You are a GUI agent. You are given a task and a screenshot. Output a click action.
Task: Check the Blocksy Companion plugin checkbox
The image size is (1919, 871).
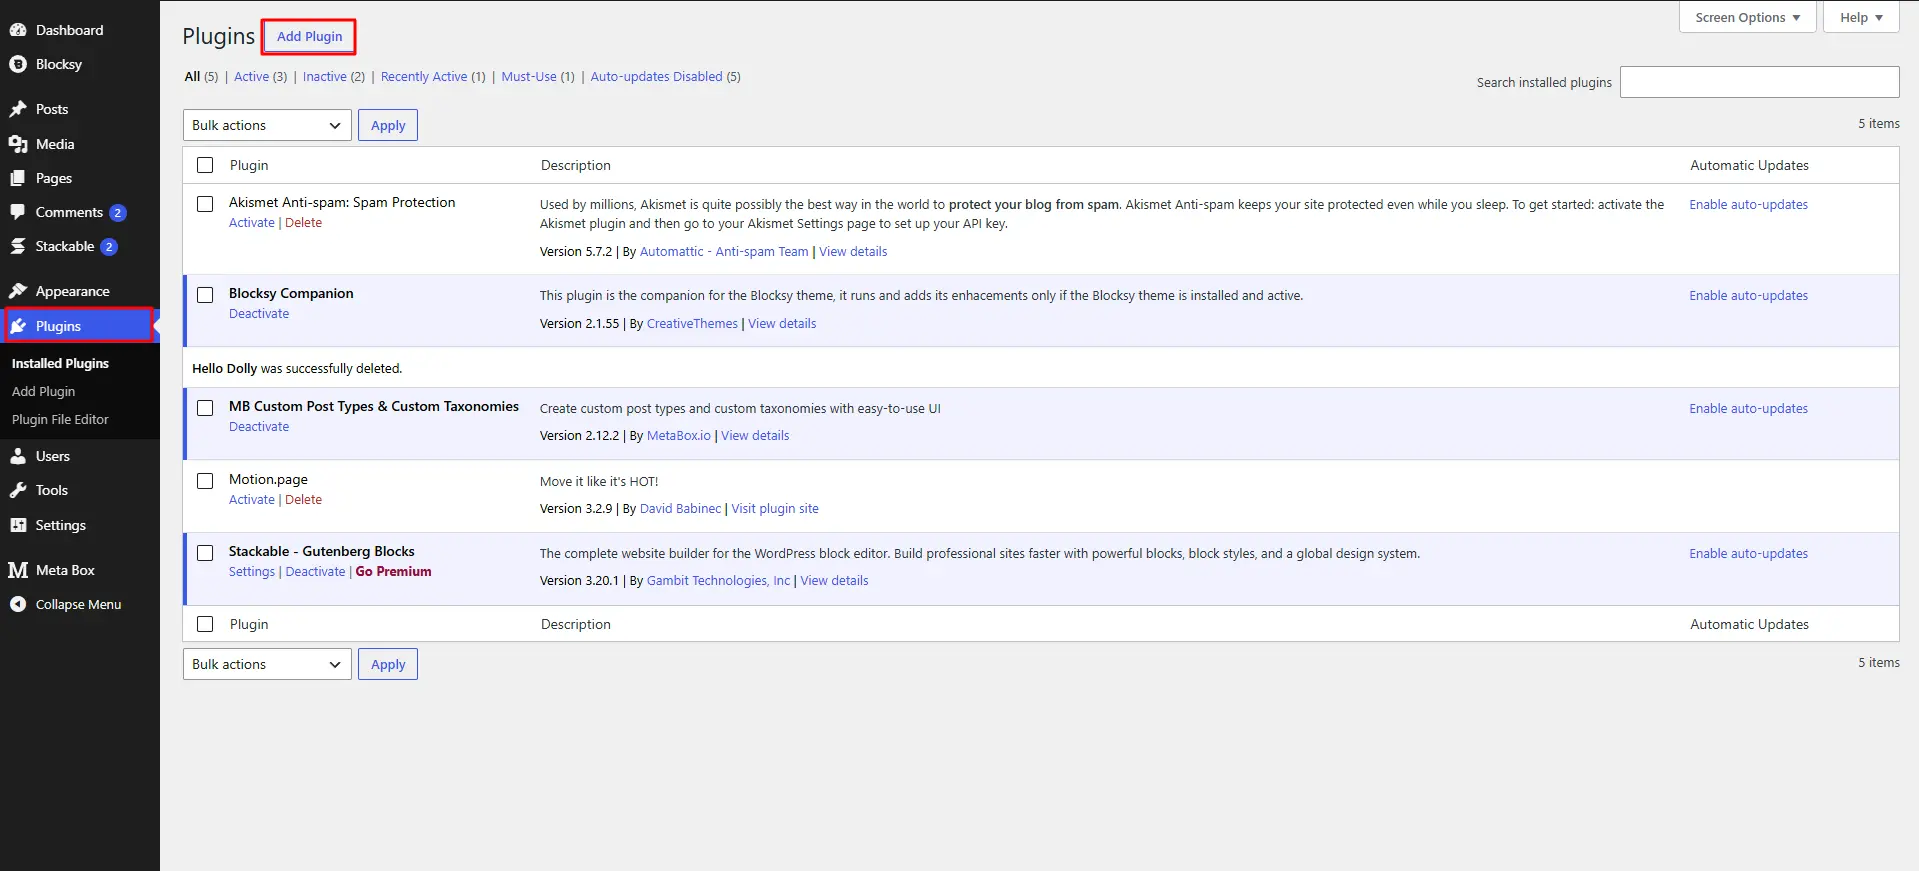click(x=205, y=295)
